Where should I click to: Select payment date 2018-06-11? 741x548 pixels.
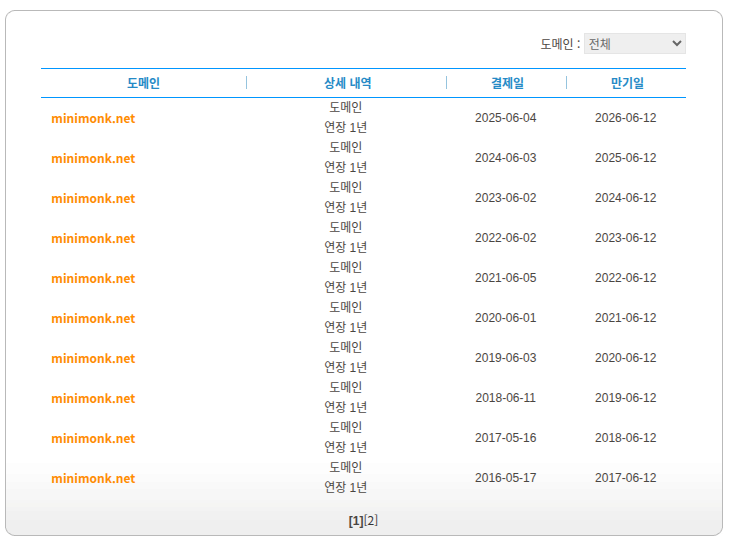point(506,398)
